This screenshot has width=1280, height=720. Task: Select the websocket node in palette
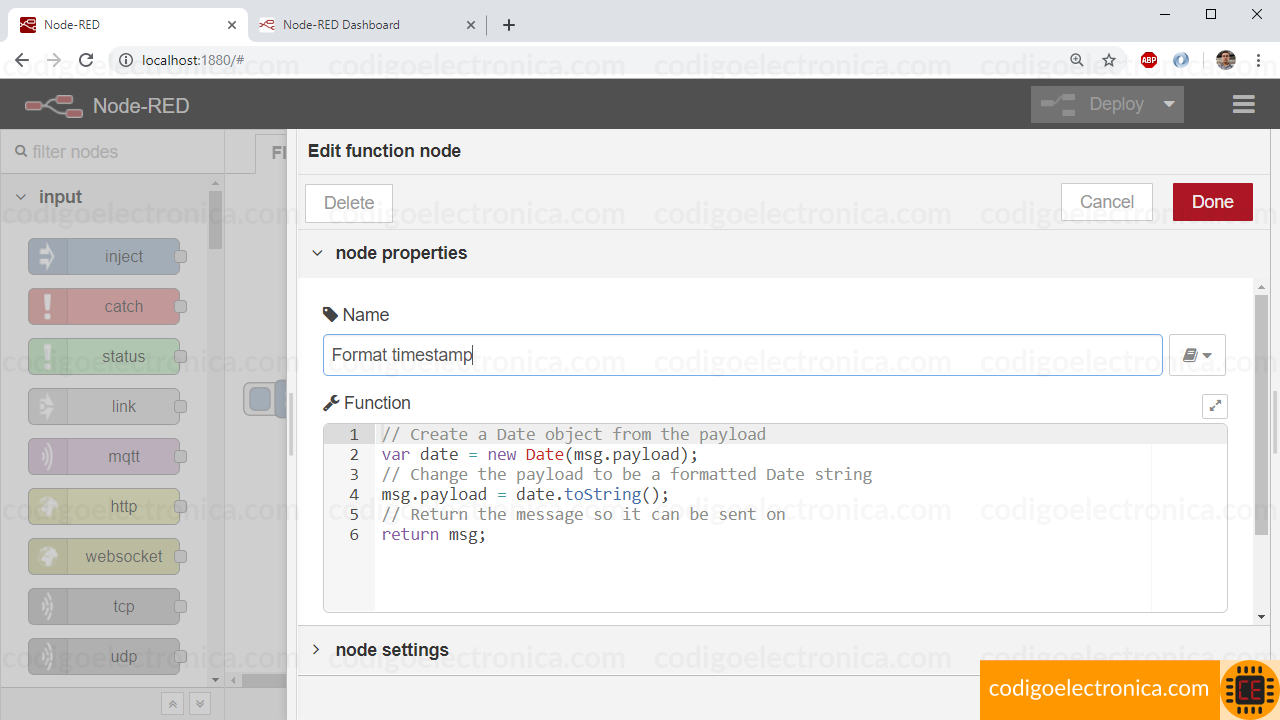point(104,557)
